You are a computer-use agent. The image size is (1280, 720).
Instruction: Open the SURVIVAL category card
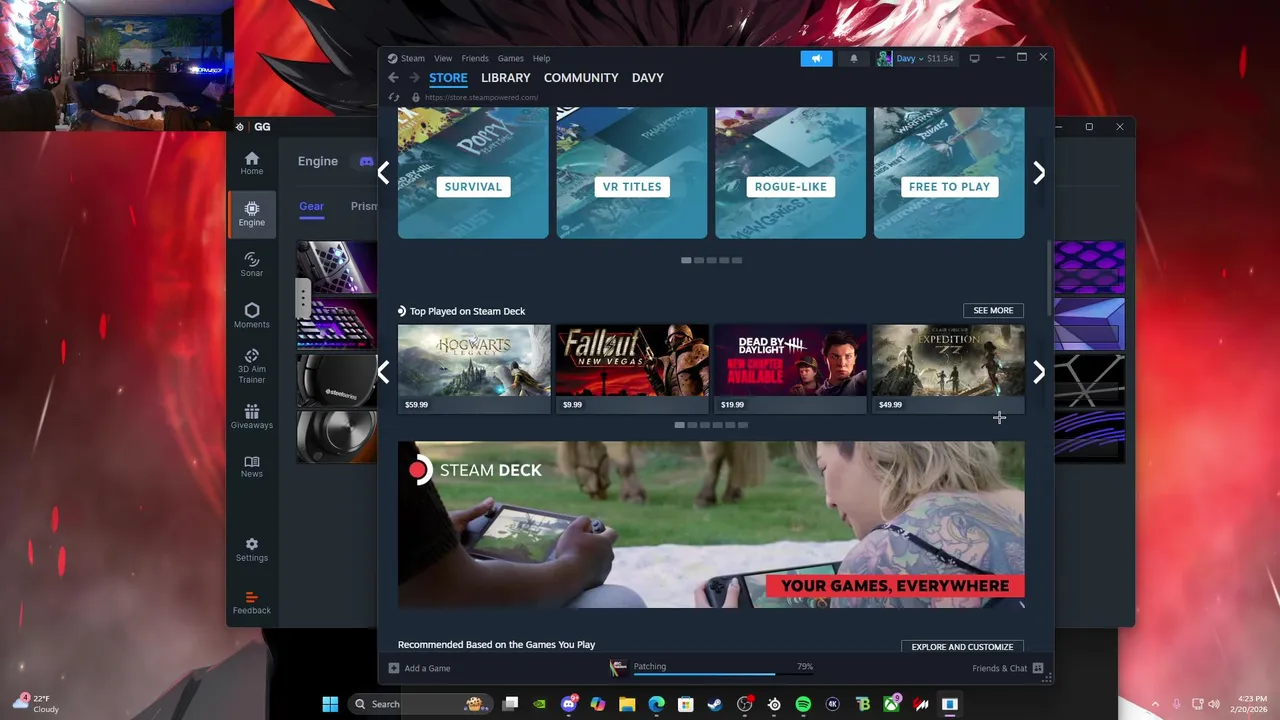(473, 173)
